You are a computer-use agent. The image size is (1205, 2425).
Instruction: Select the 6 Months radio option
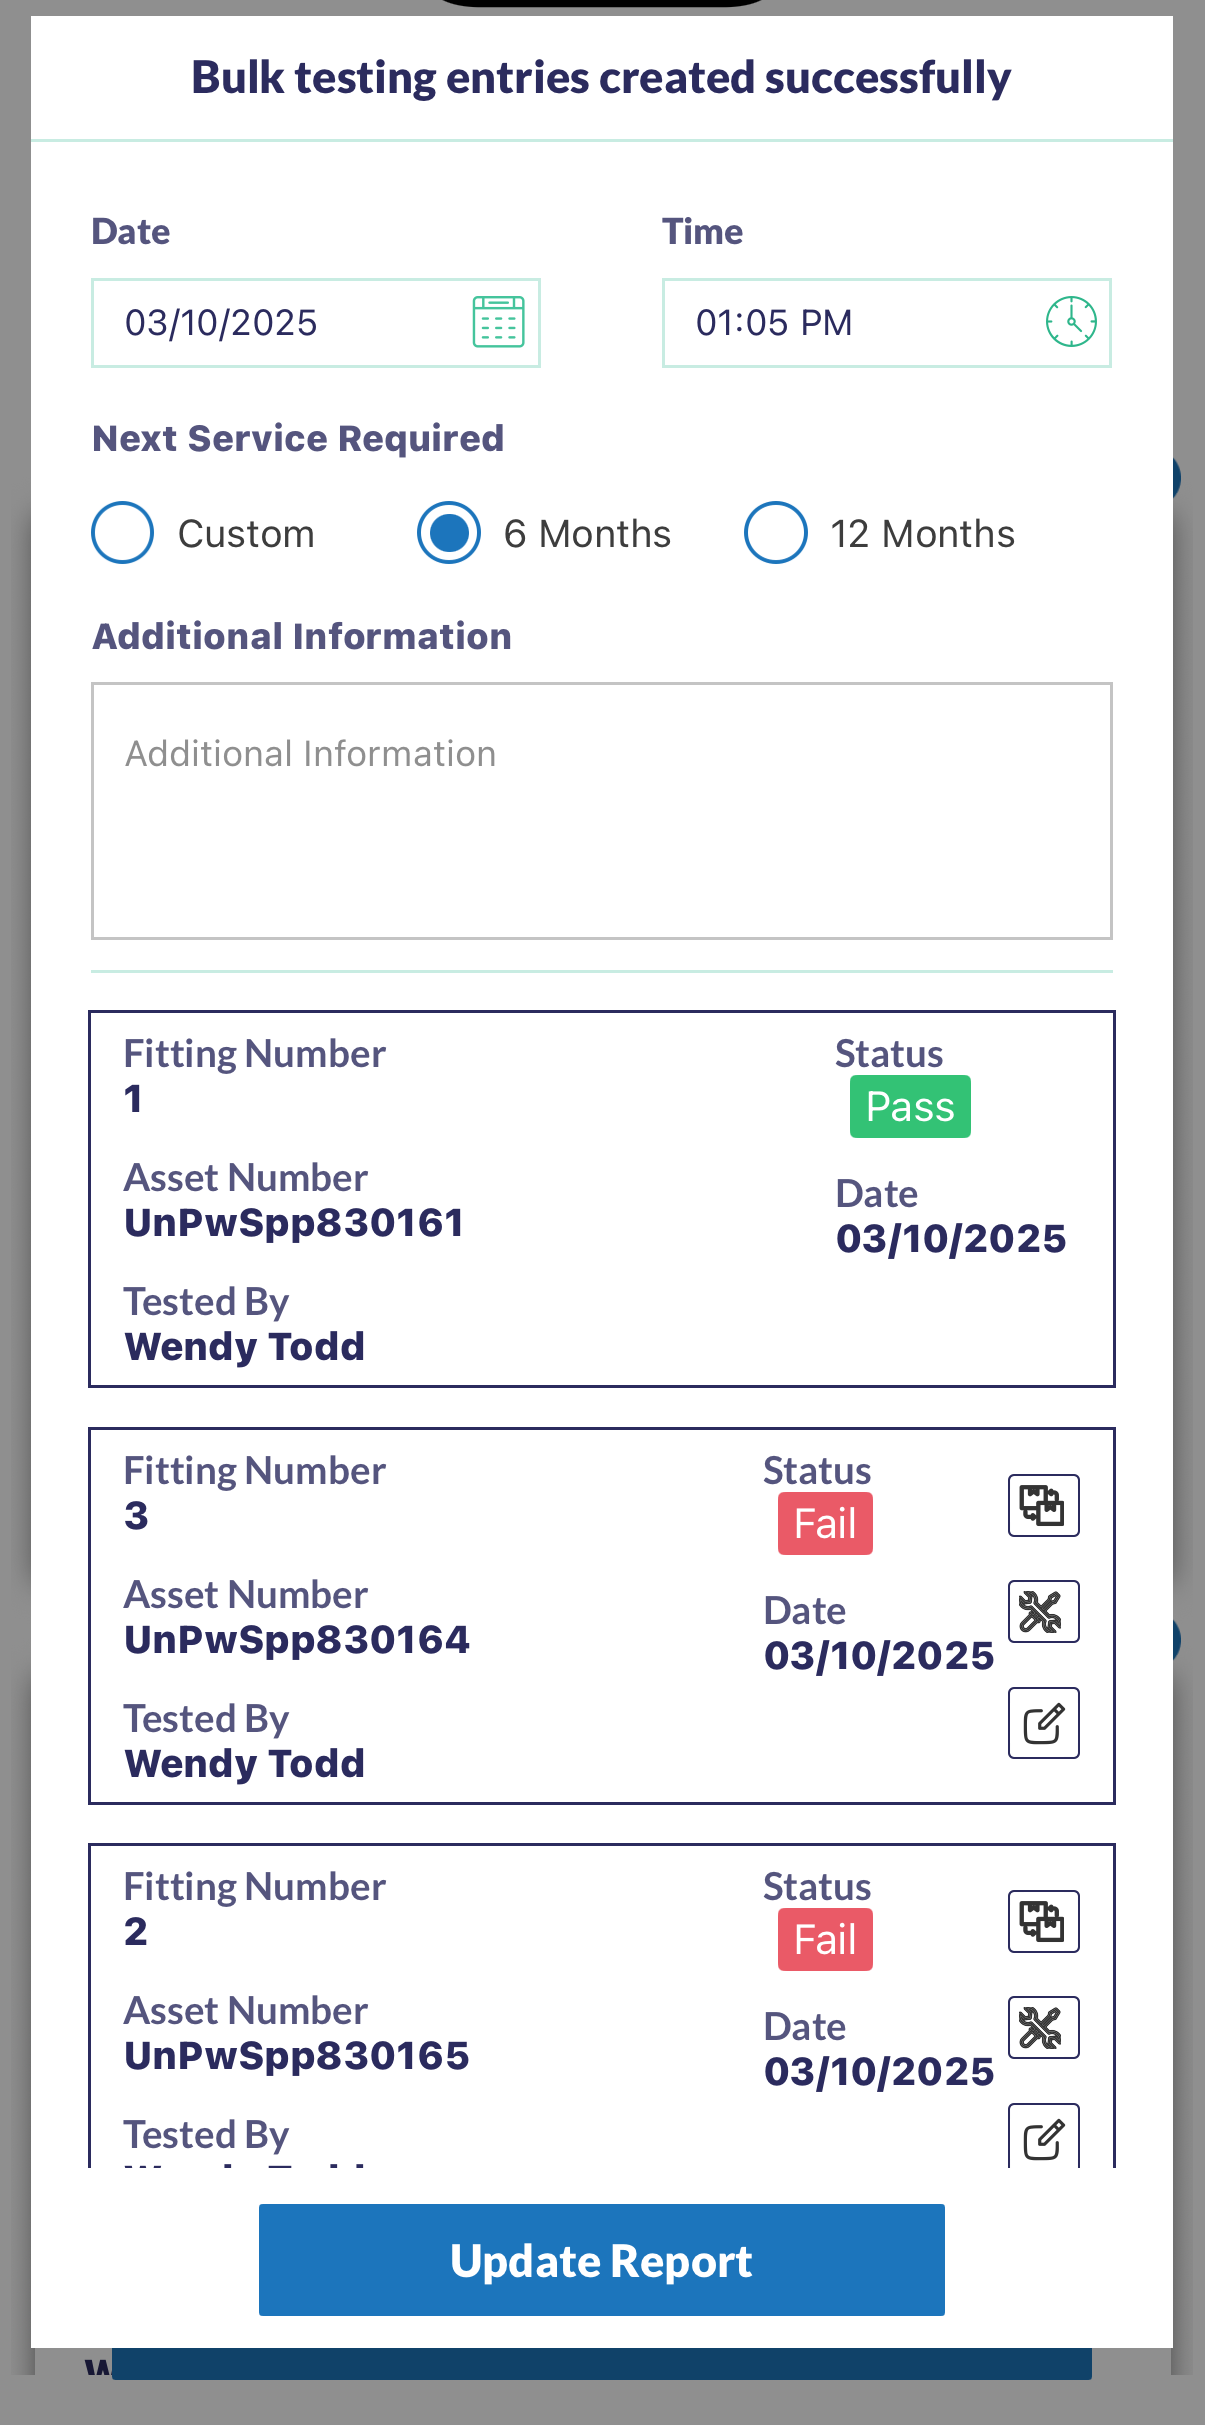tap(449, 533)
